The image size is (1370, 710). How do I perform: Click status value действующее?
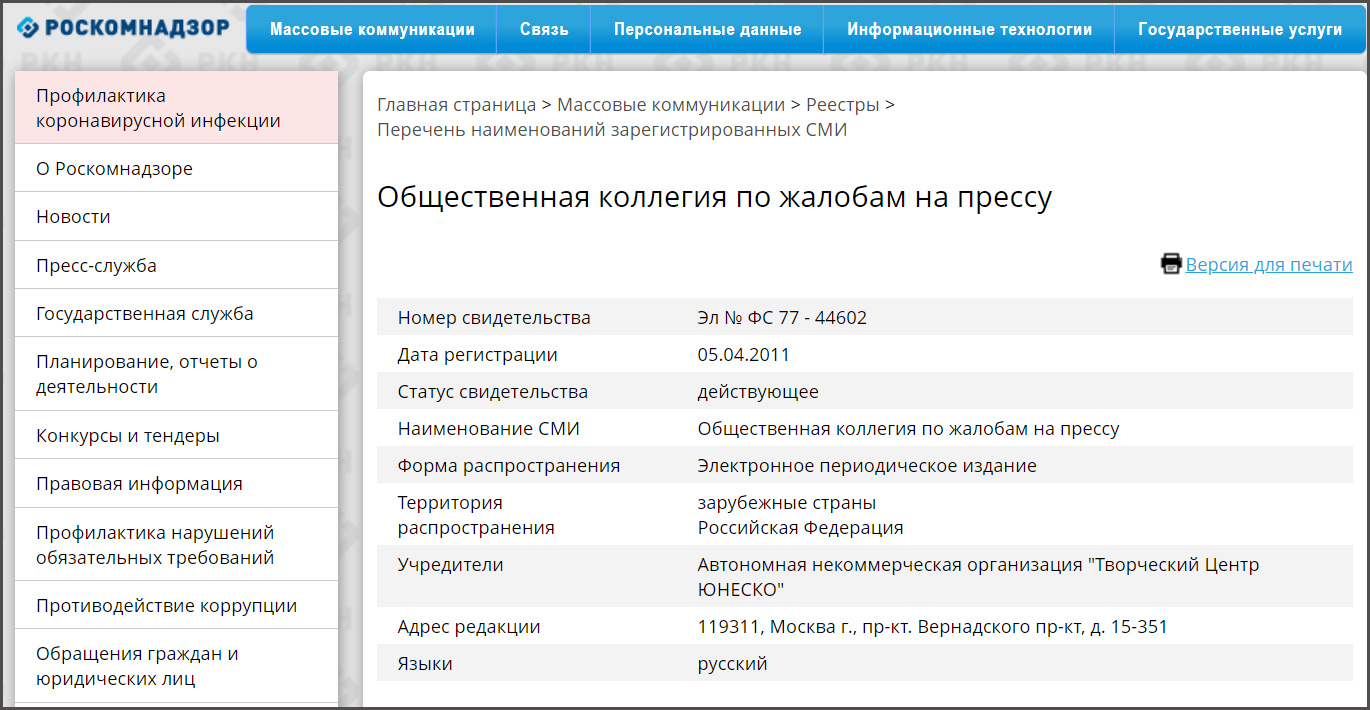pos(758,392)
